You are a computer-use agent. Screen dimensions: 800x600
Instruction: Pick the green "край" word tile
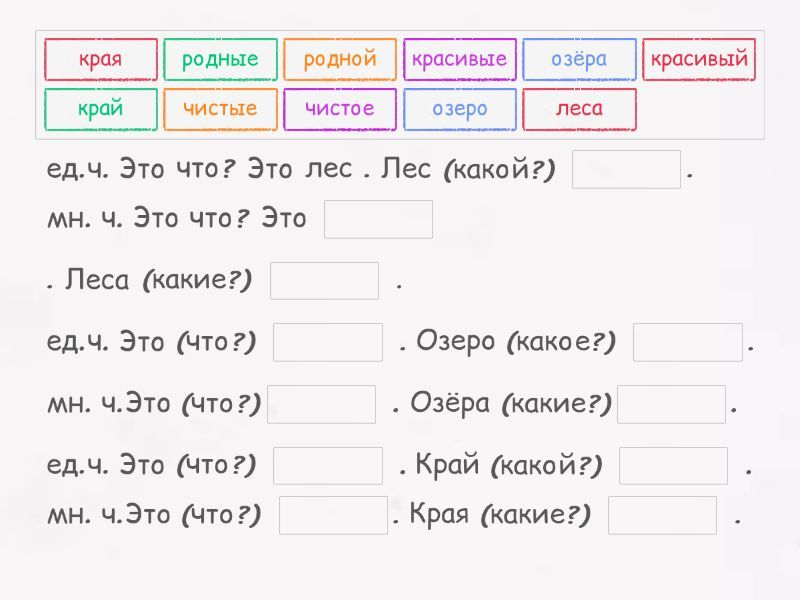click(100, 109)
